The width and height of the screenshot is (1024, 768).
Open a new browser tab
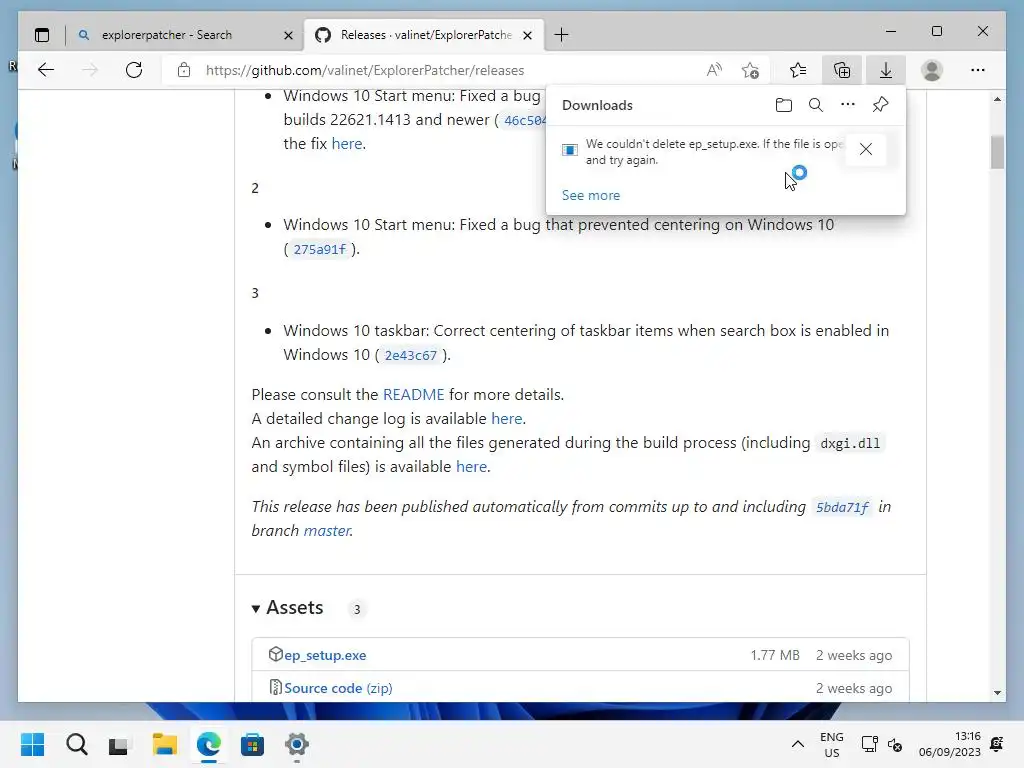pyautogui.click(x=561, y=35)
